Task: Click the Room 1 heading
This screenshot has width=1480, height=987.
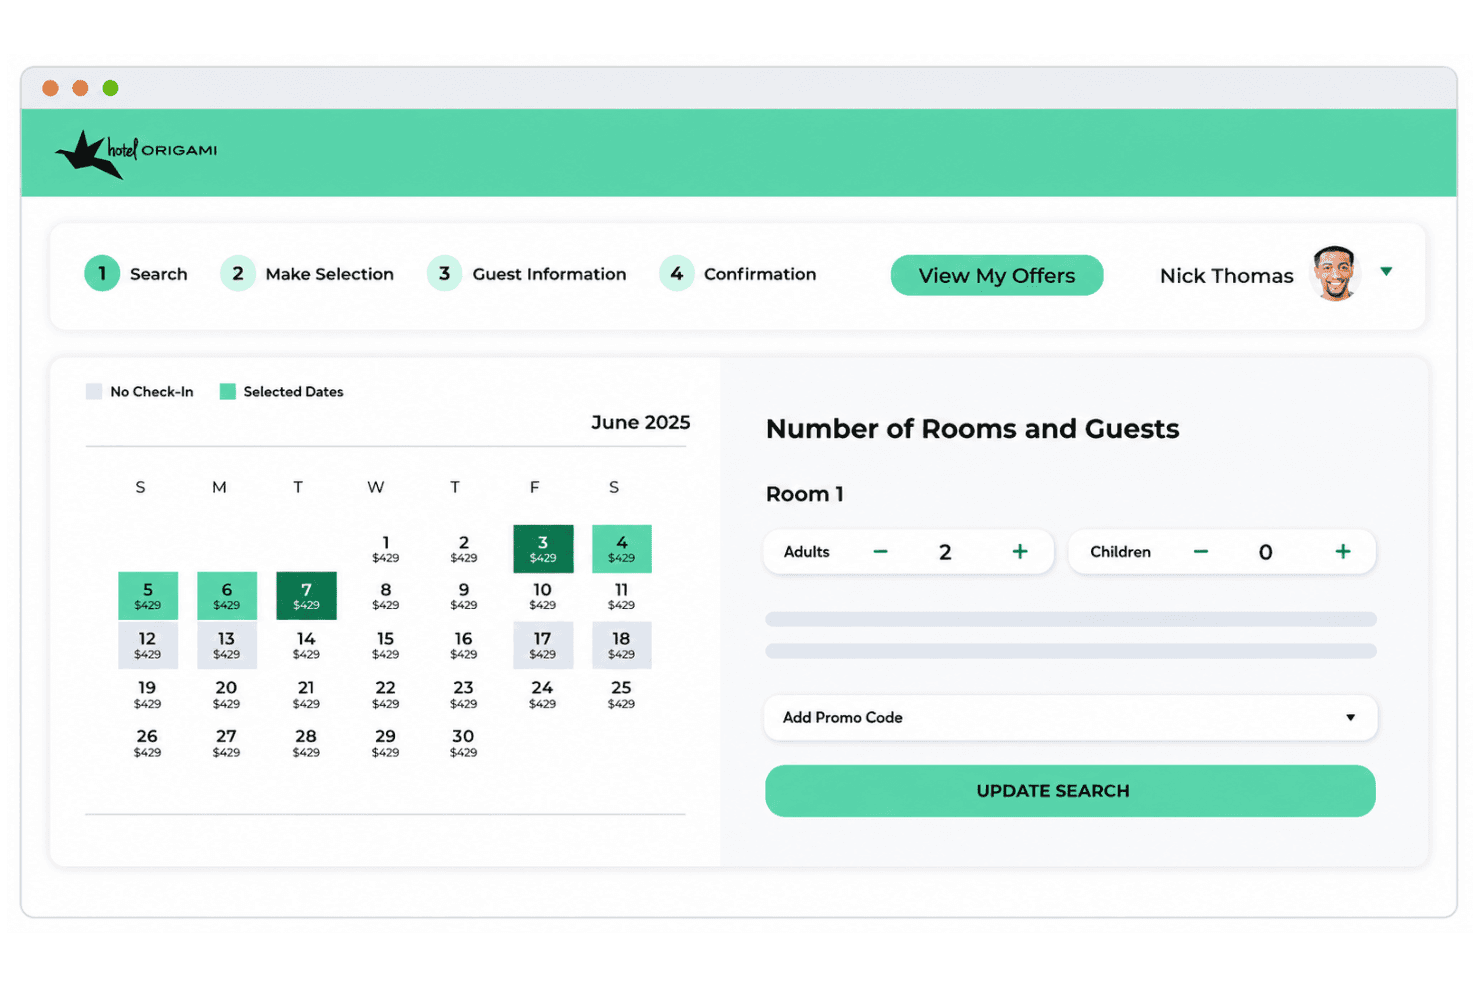Action: tap(805, 494)
